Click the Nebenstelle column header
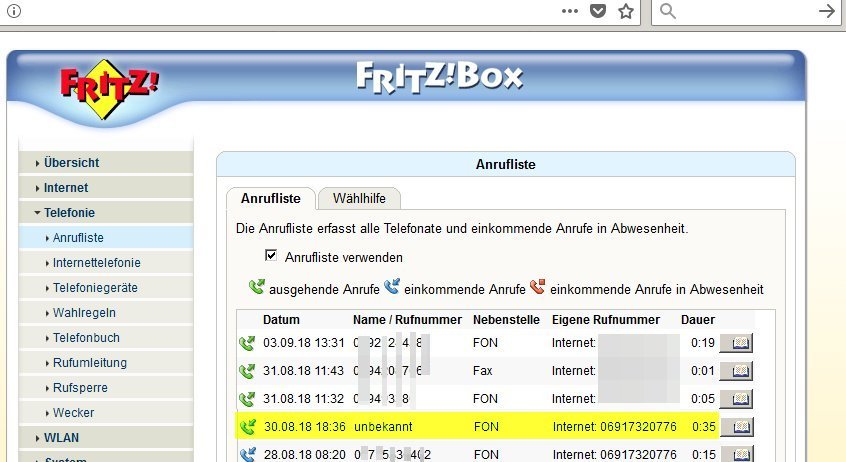The height and width of the screenshot is (462, 846). tap(506, 320)
